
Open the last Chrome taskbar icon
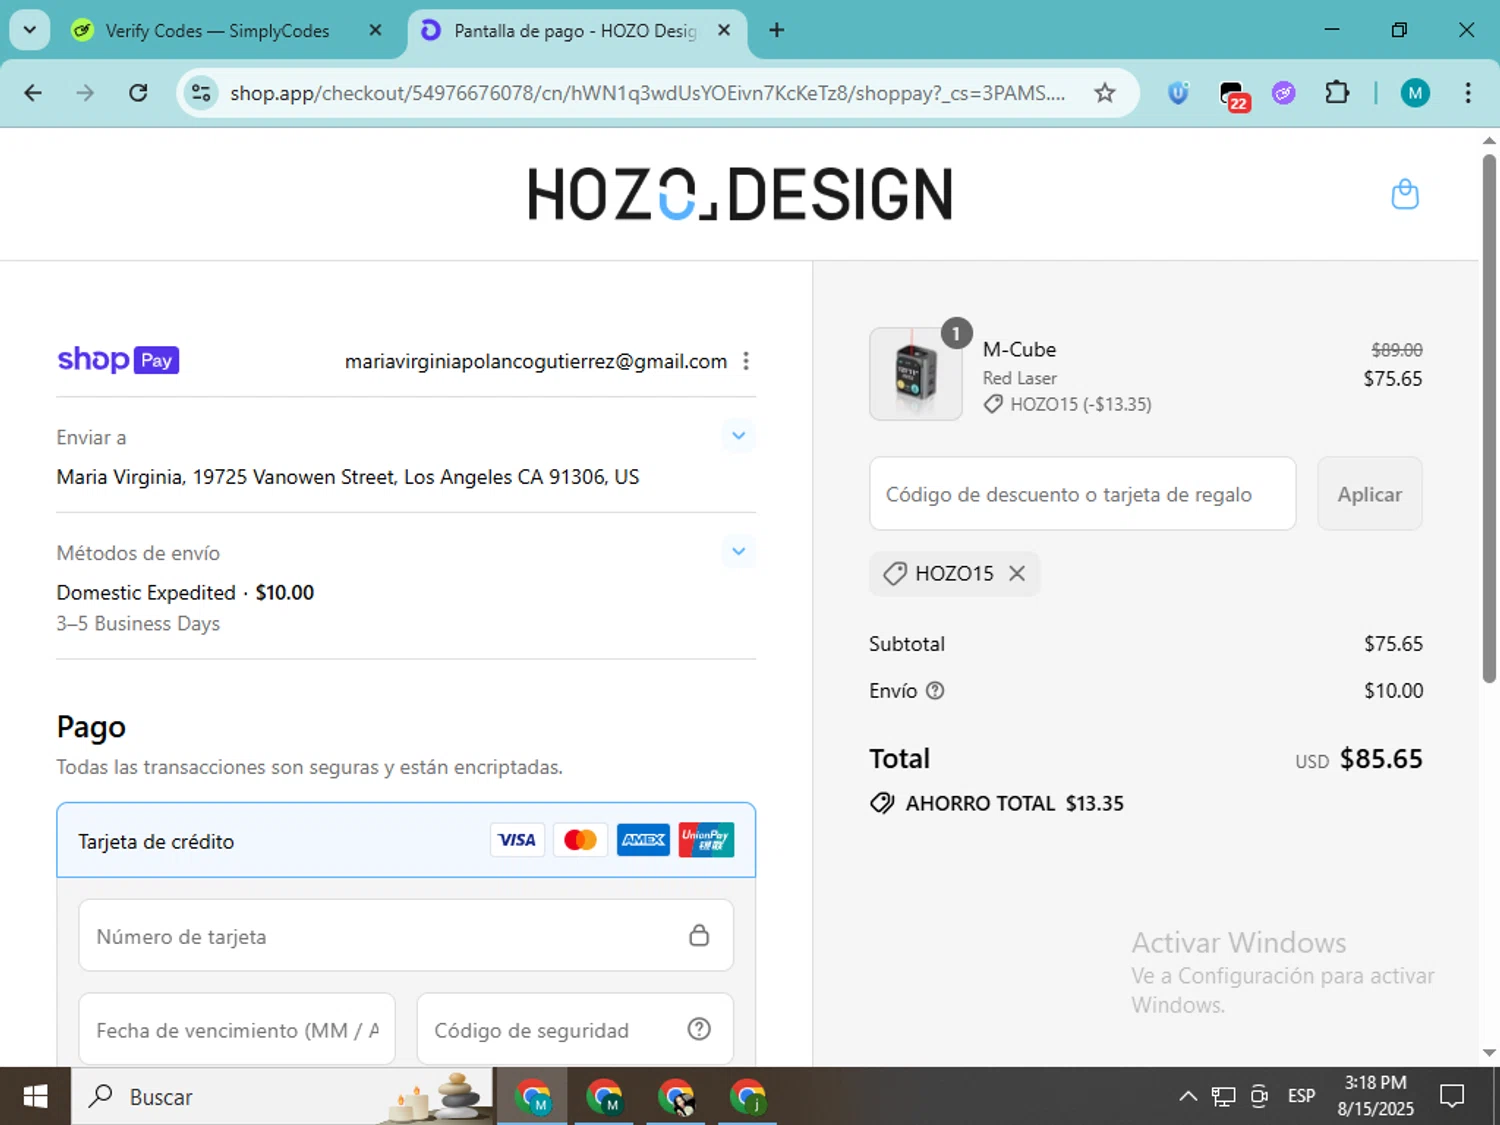[747, 1097]
